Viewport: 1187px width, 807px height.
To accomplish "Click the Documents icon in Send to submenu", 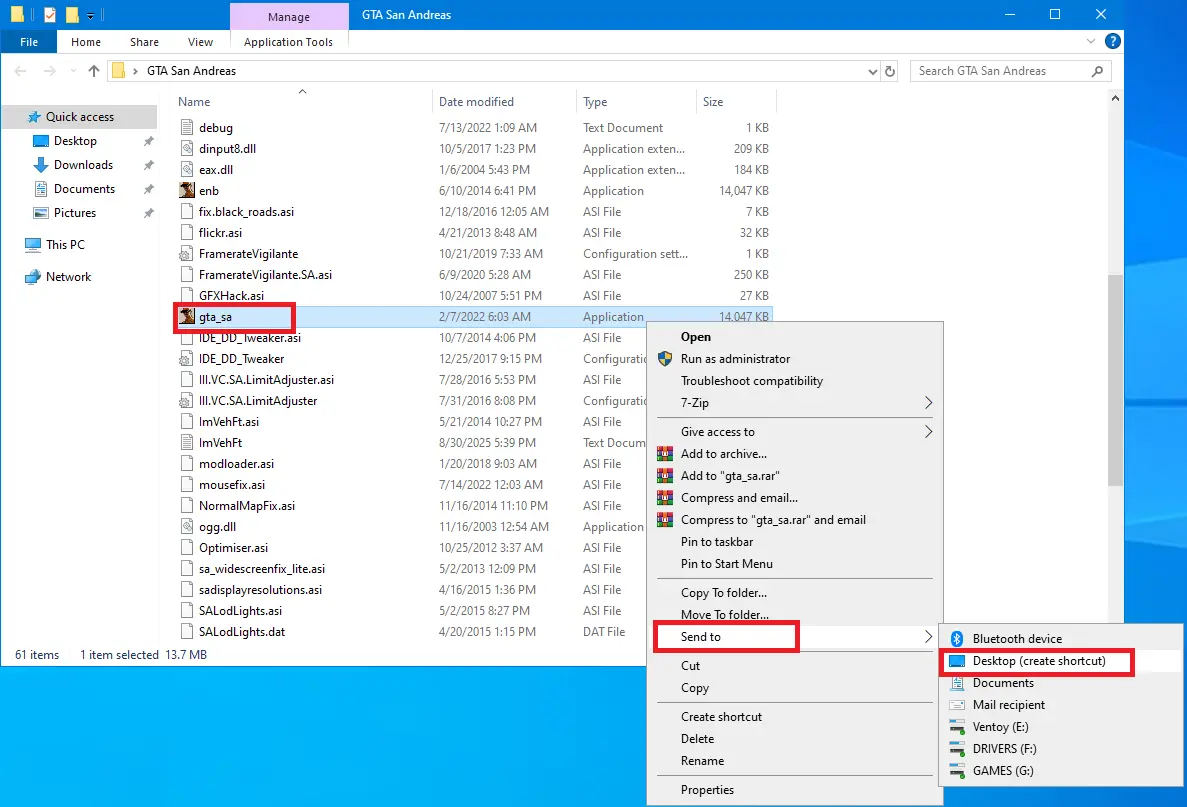I will pos(957,683).
